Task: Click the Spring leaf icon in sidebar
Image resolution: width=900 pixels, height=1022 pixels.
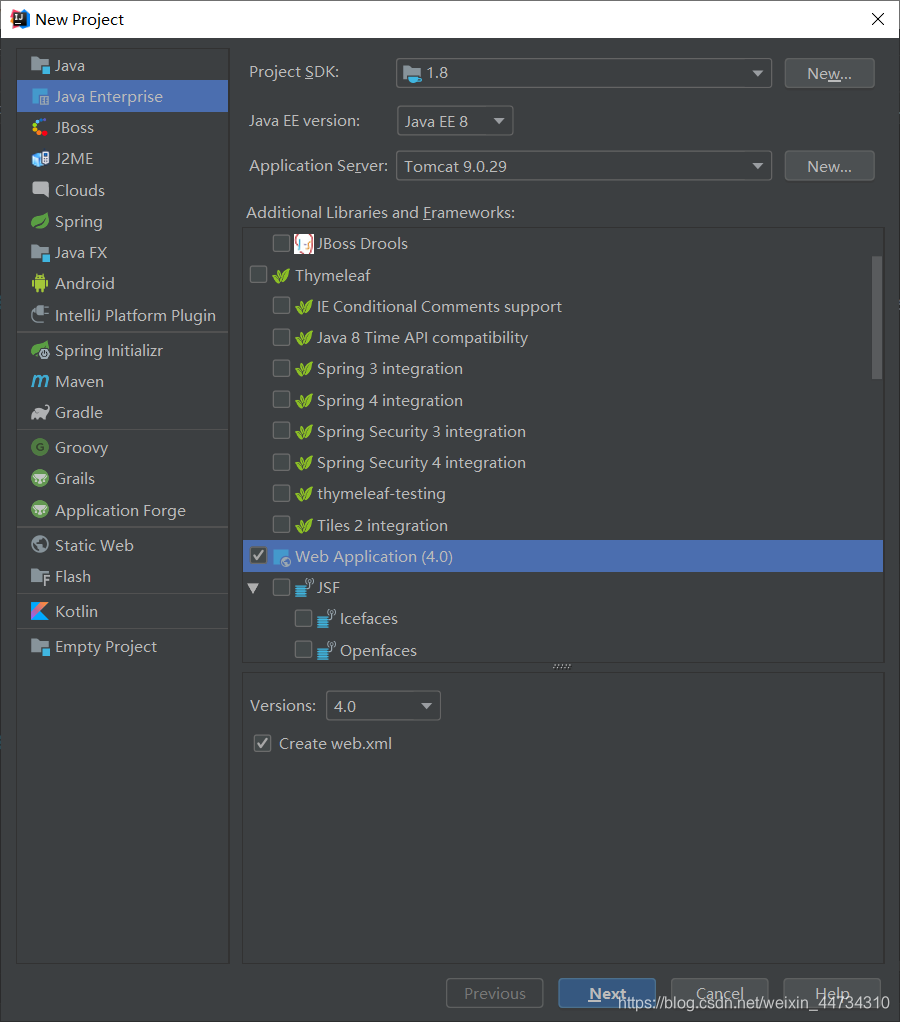Action: [x=40, y=221]
